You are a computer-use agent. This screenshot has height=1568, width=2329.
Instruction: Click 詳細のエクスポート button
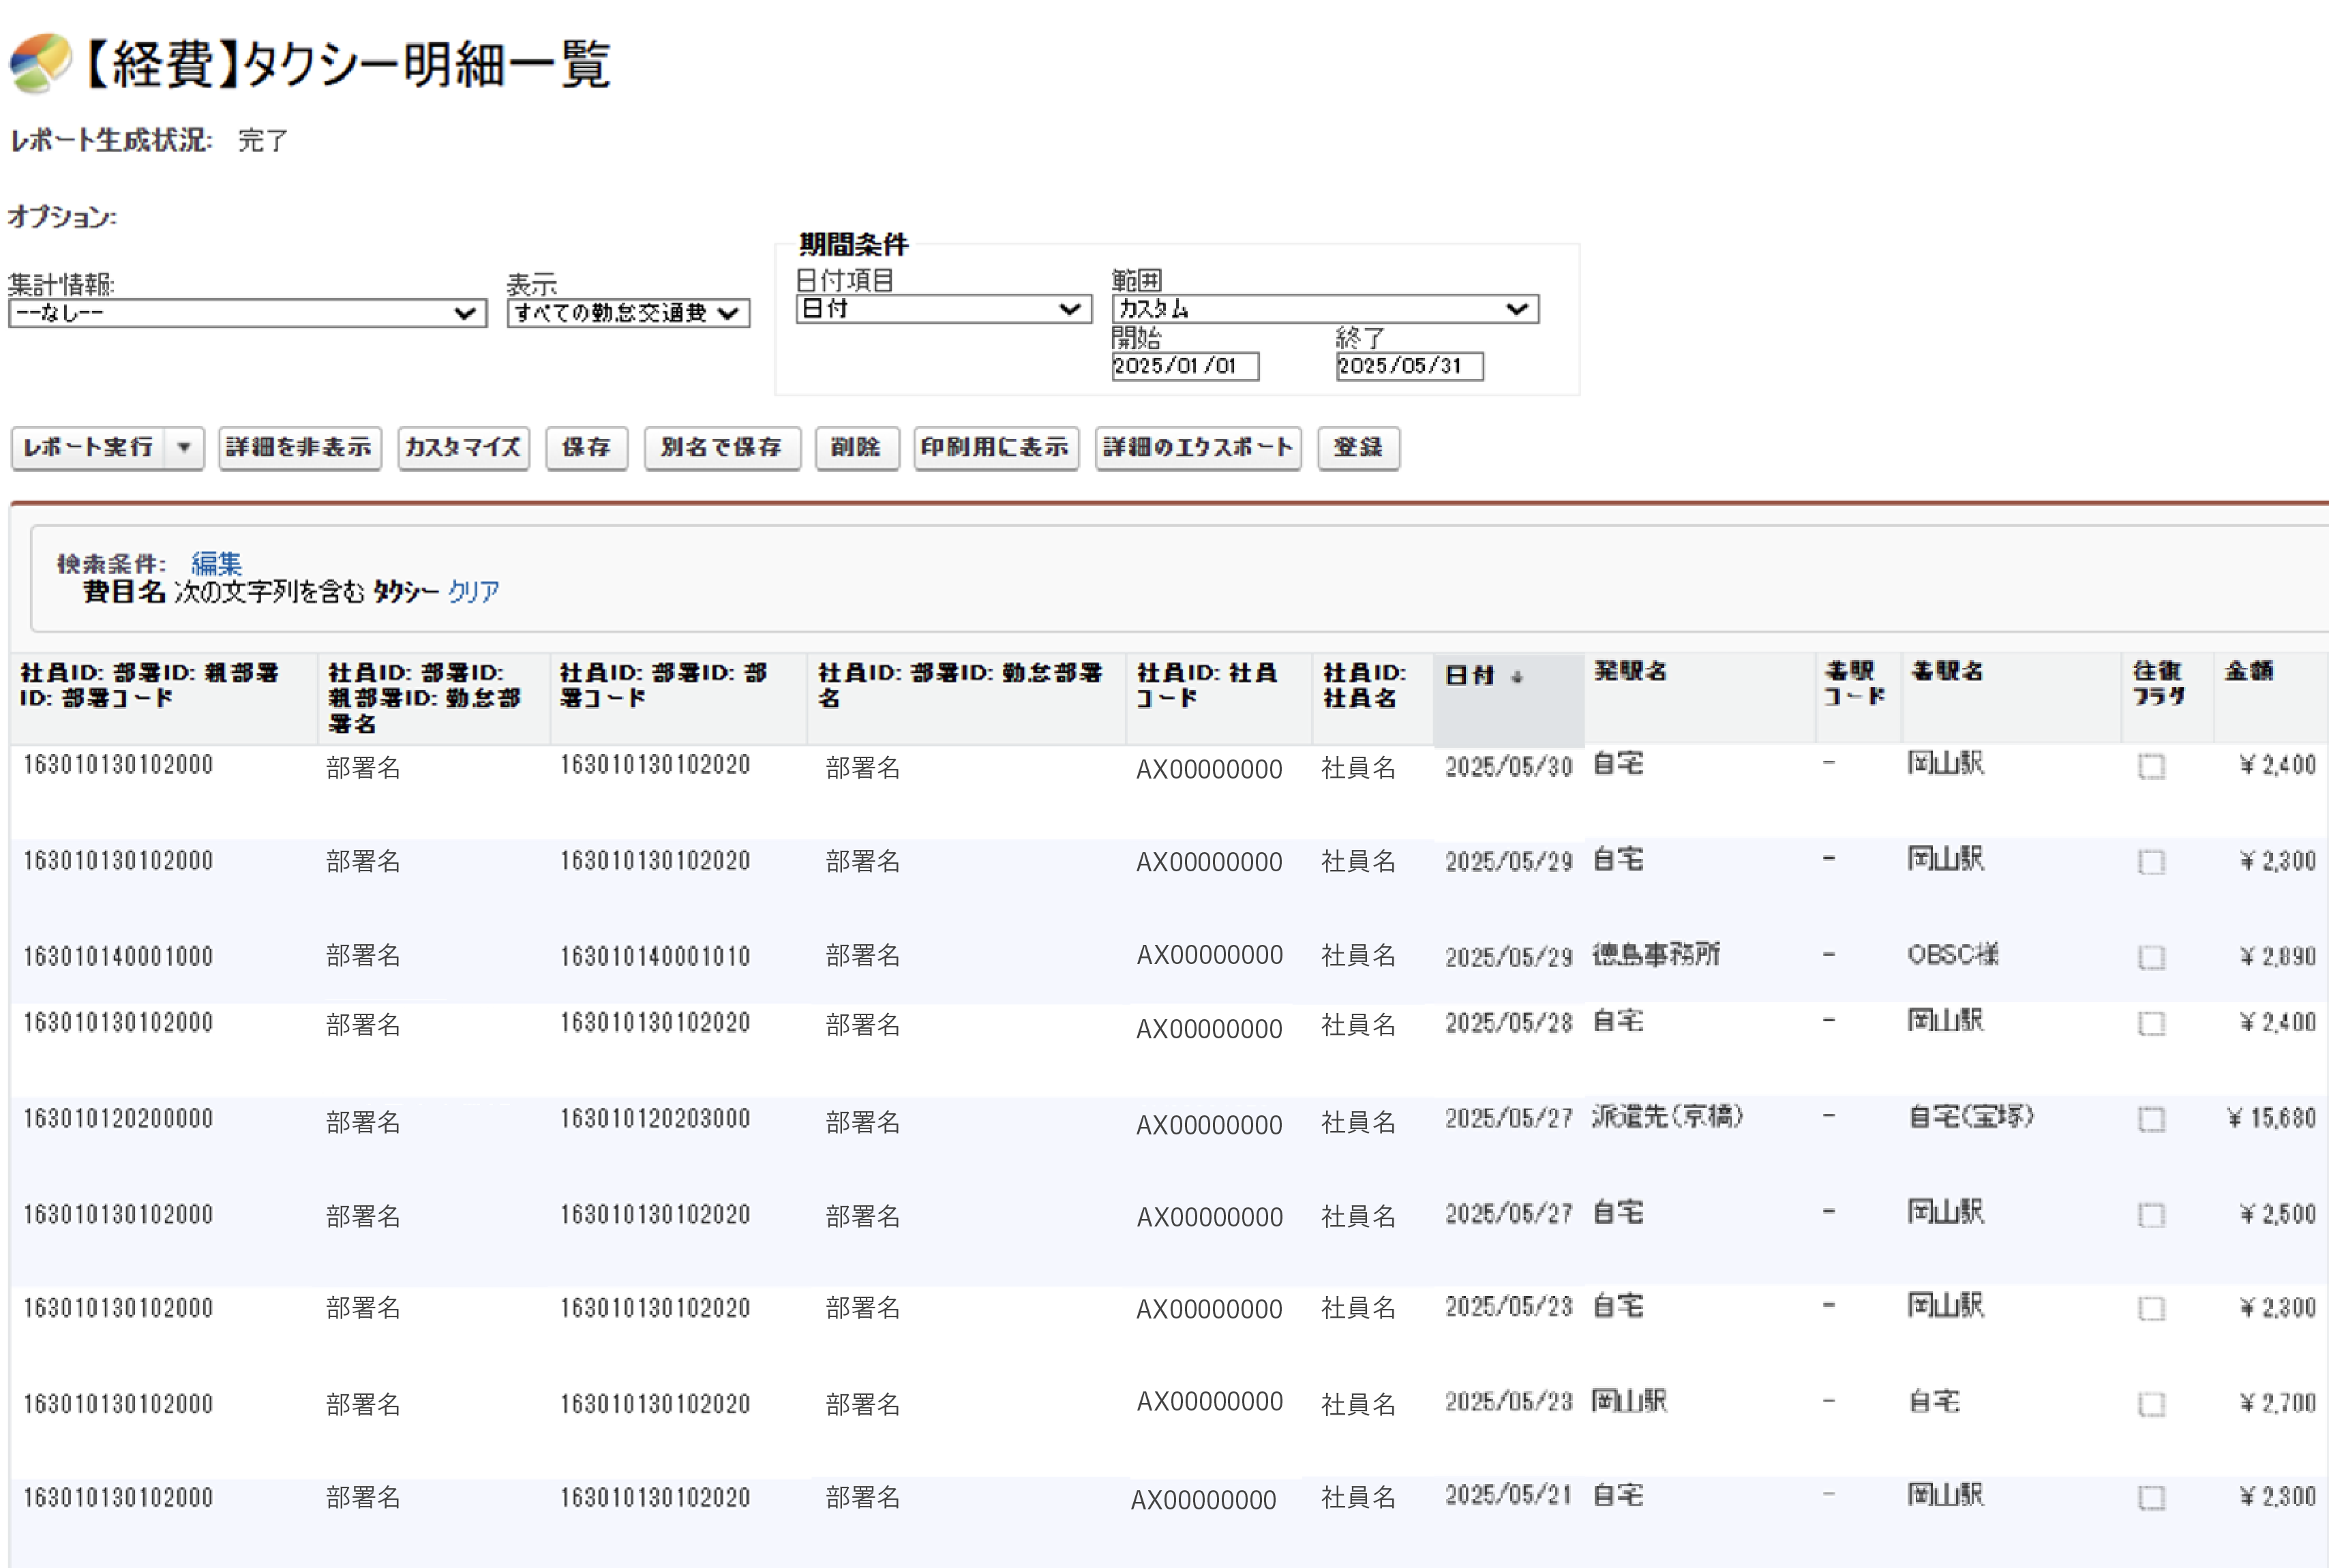[1197, 447]
